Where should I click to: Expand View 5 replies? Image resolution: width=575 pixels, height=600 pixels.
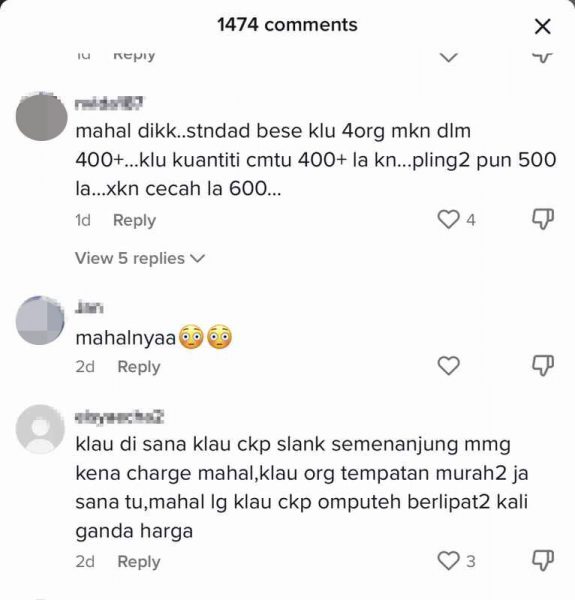point(140,258)
